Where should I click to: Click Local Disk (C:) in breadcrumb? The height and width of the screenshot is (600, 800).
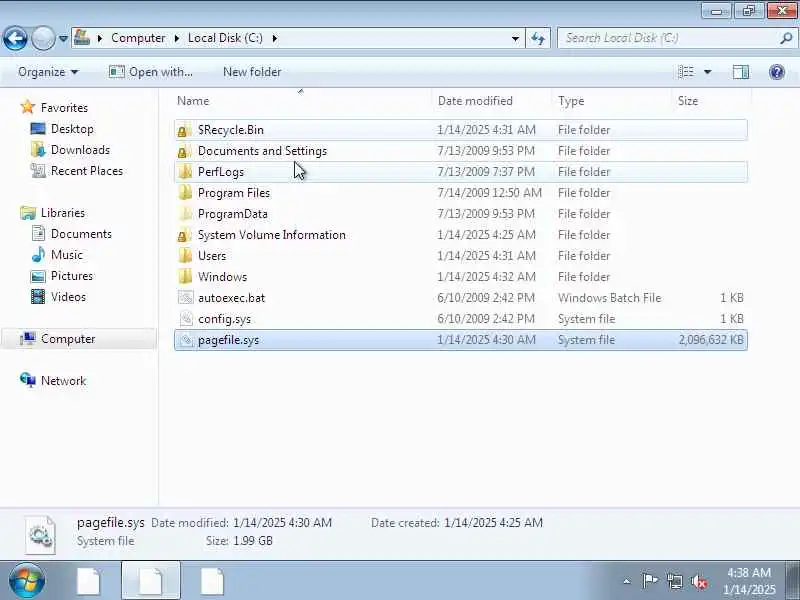(x=225, y=38)
